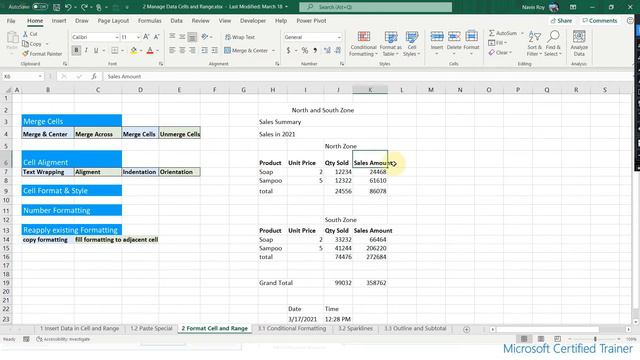Screen dimensions: 640x360
Task: Click the Increase Indent icon
Action: pos(215,50)
